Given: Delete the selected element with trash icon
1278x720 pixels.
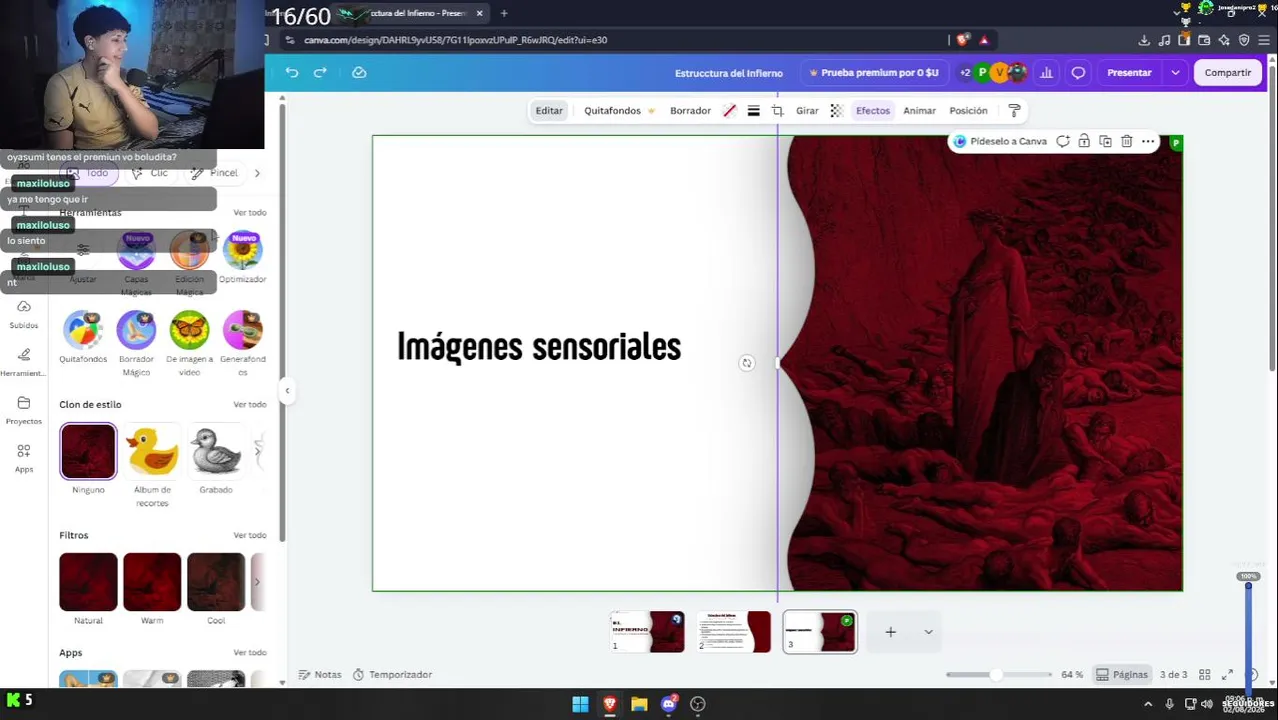Looking at the screenshot, I should click(1126, 141).
